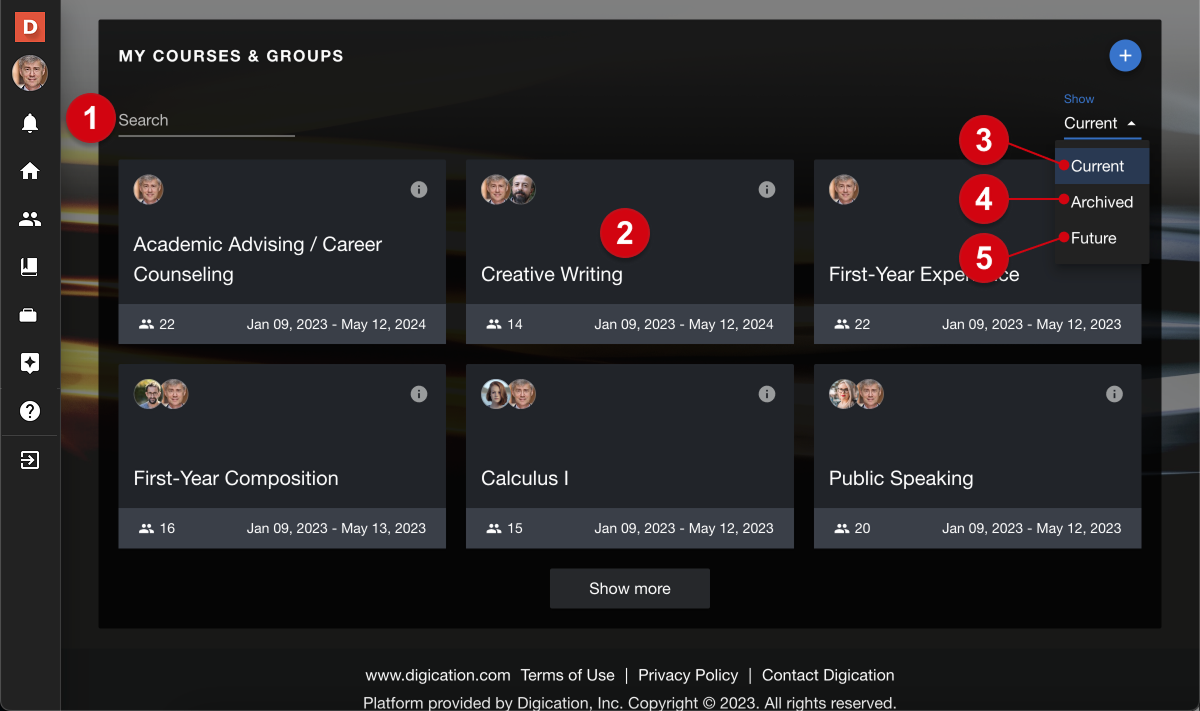
Task: Open the user profile avatar in sidebar
Action: (x=30, y=73)
